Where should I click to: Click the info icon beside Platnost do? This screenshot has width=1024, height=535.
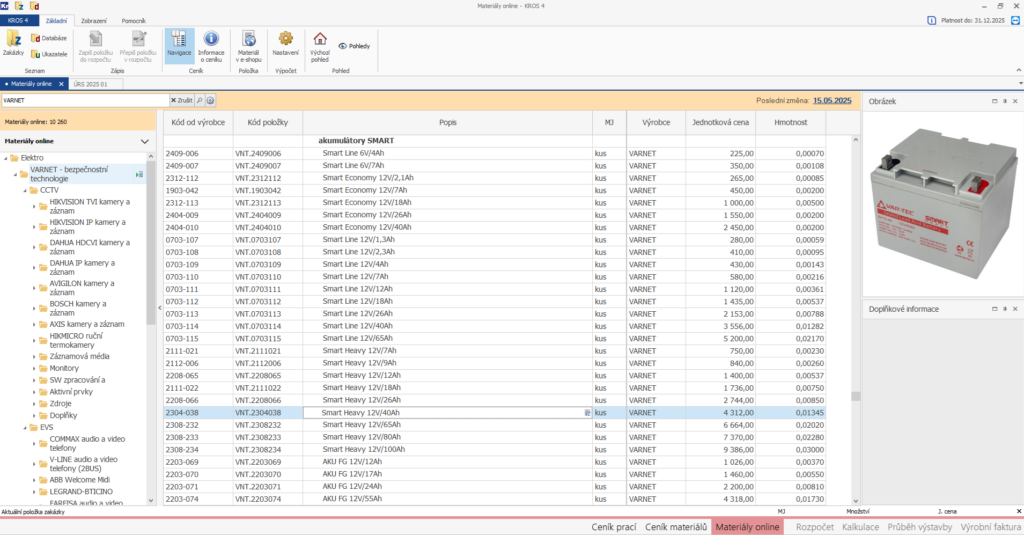coord(932,20)
